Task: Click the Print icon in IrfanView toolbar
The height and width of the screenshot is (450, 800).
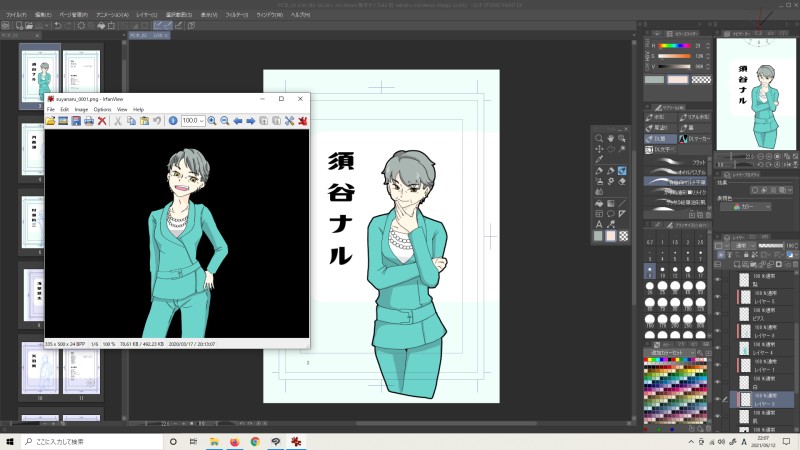Action: point(89,121)
